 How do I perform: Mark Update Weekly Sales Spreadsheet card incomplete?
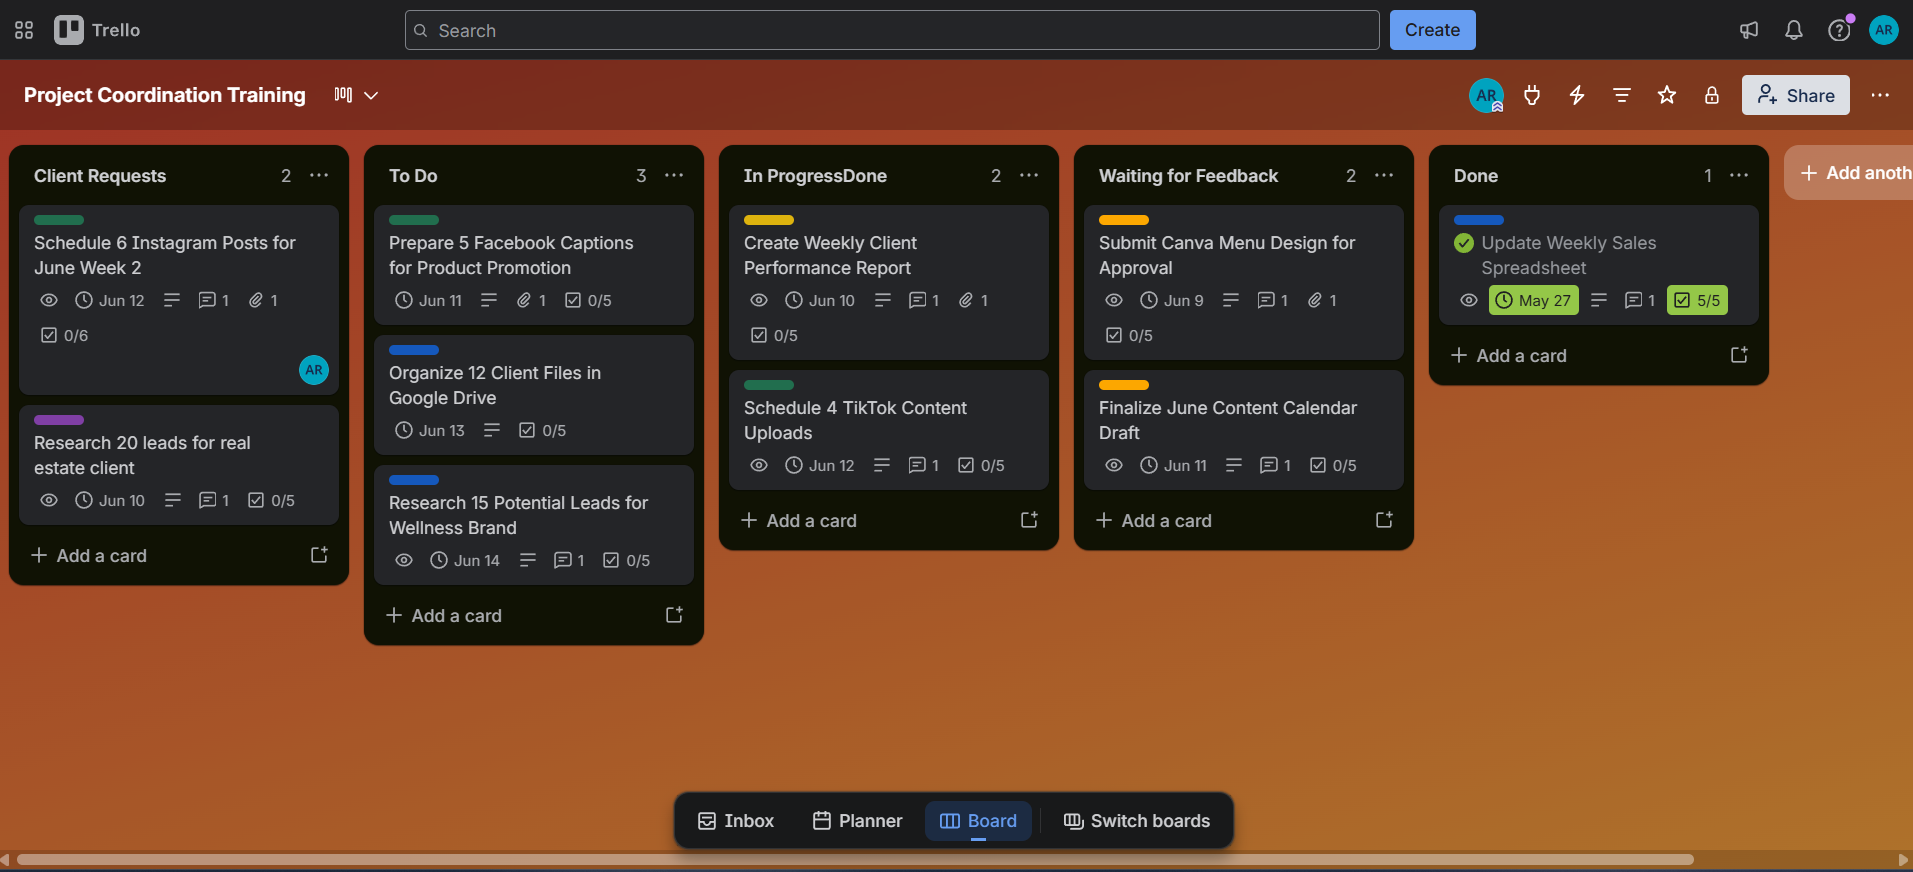pos(1464,243)
